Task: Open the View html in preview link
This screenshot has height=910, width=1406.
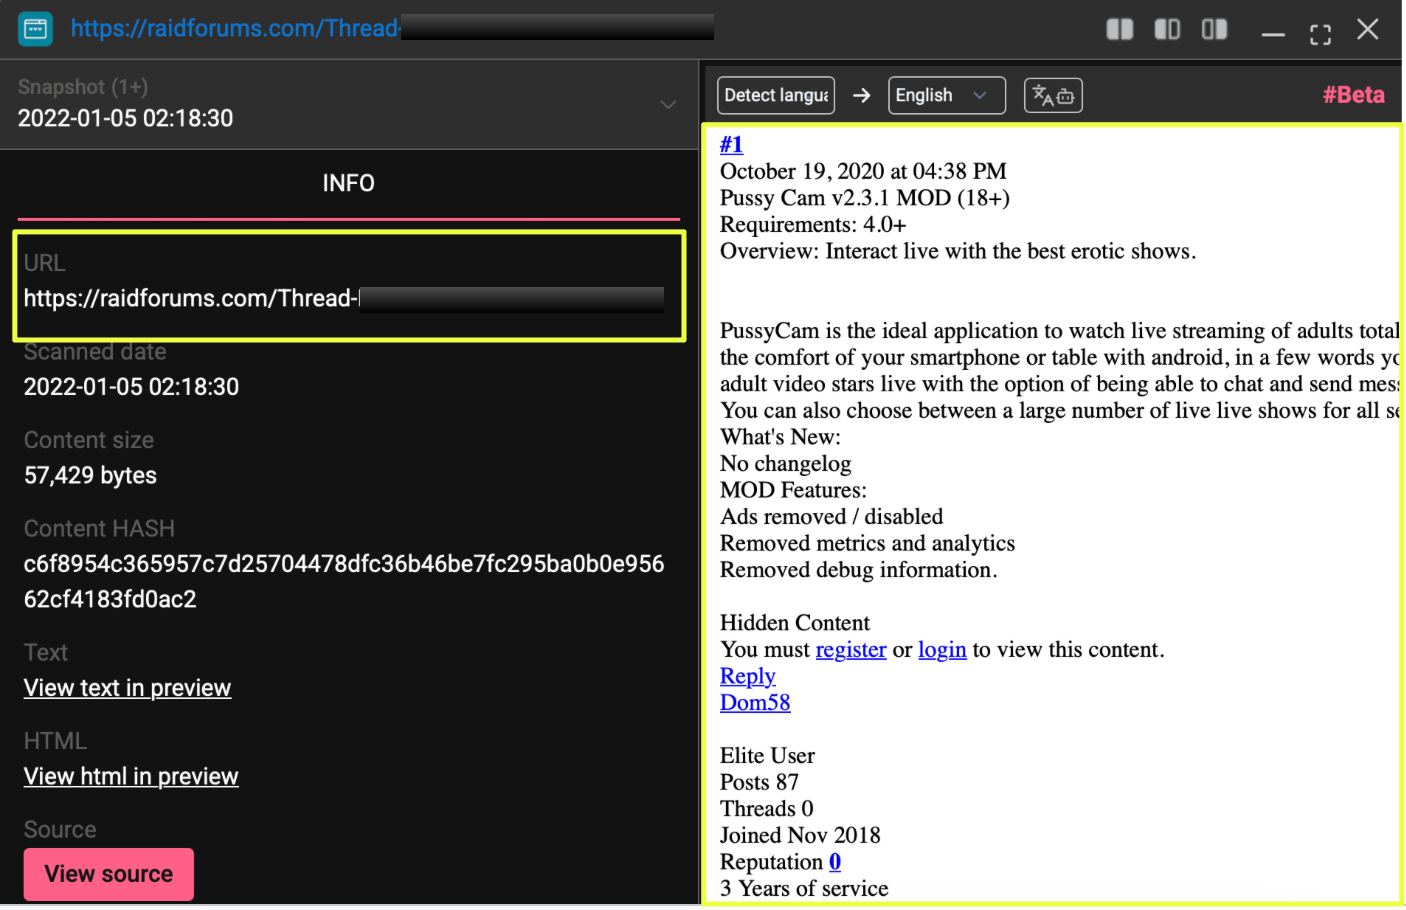Action: point(131,777)
